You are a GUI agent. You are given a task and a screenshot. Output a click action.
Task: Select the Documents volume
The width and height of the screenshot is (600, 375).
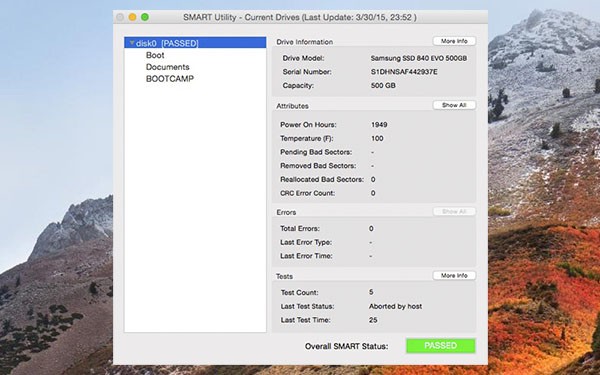(x=168, y=67)
